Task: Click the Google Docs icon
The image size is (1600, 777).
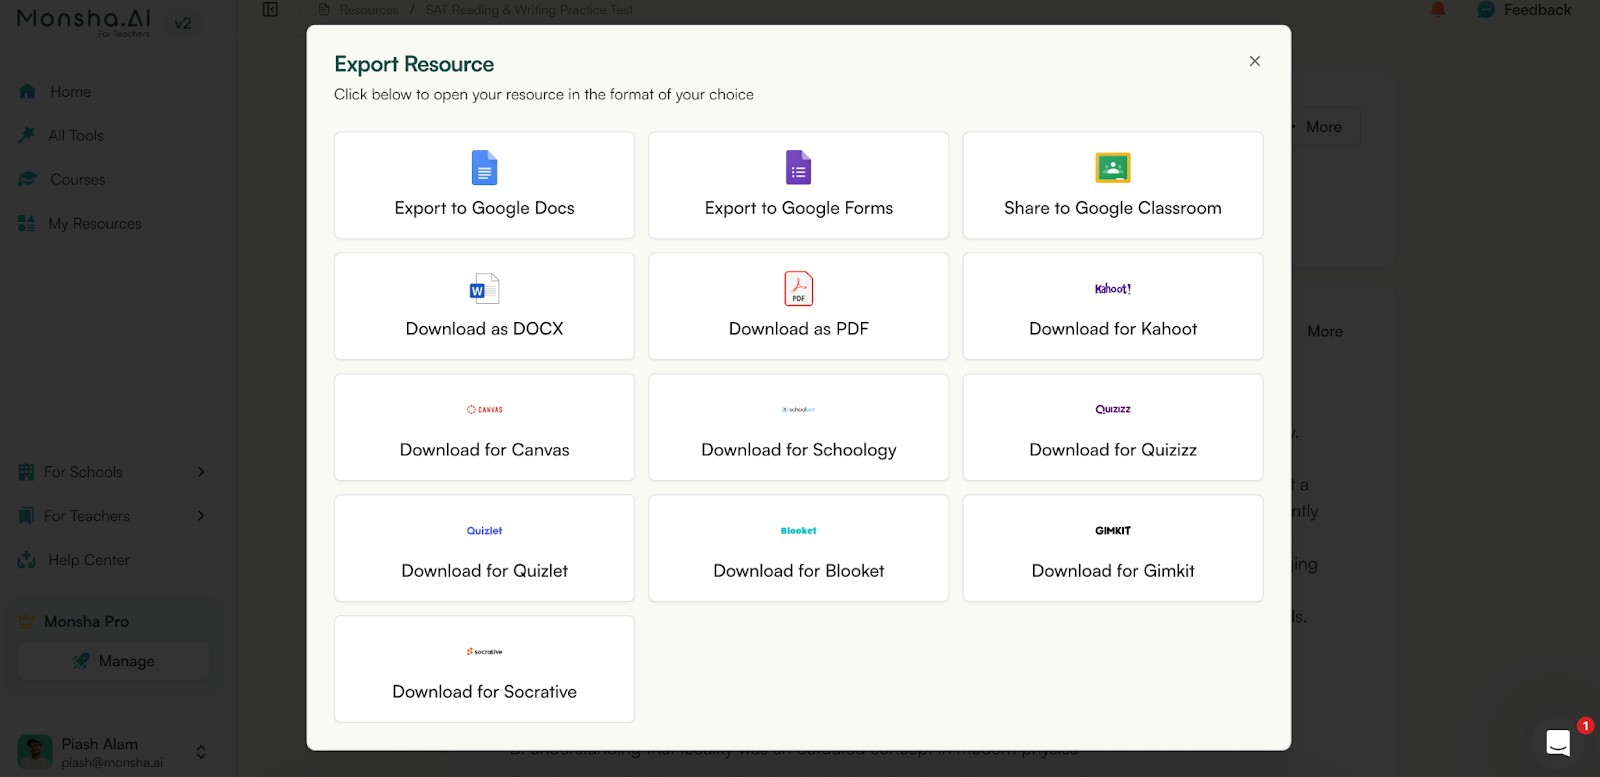Action: (484, 168)
